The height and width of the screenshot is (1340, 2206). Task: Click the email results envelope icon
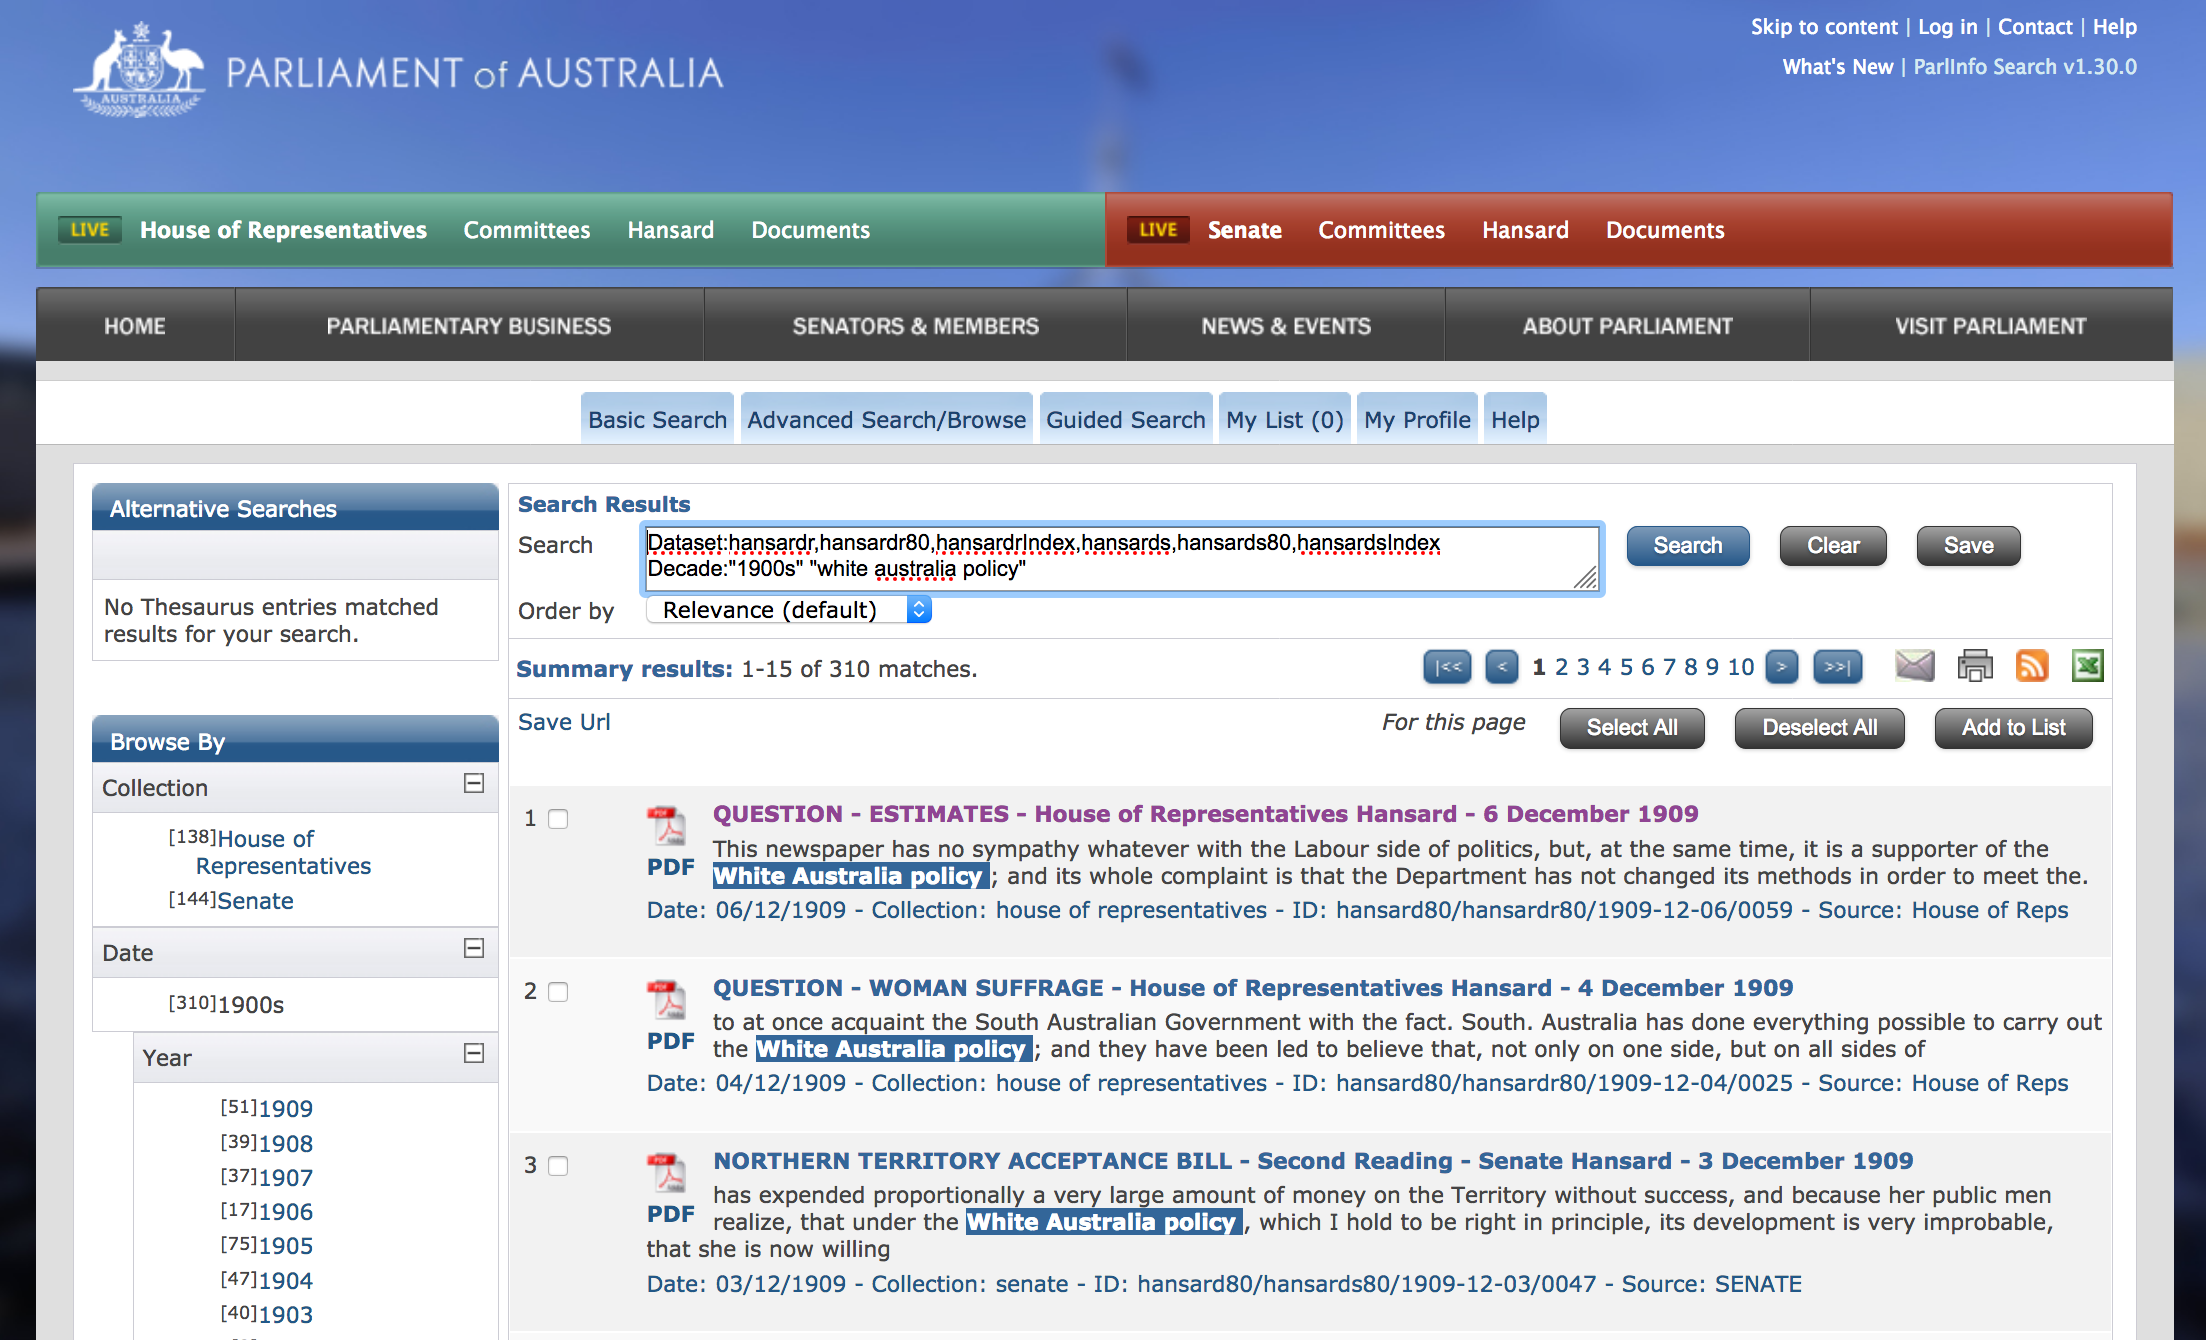tap(1914, 666)
